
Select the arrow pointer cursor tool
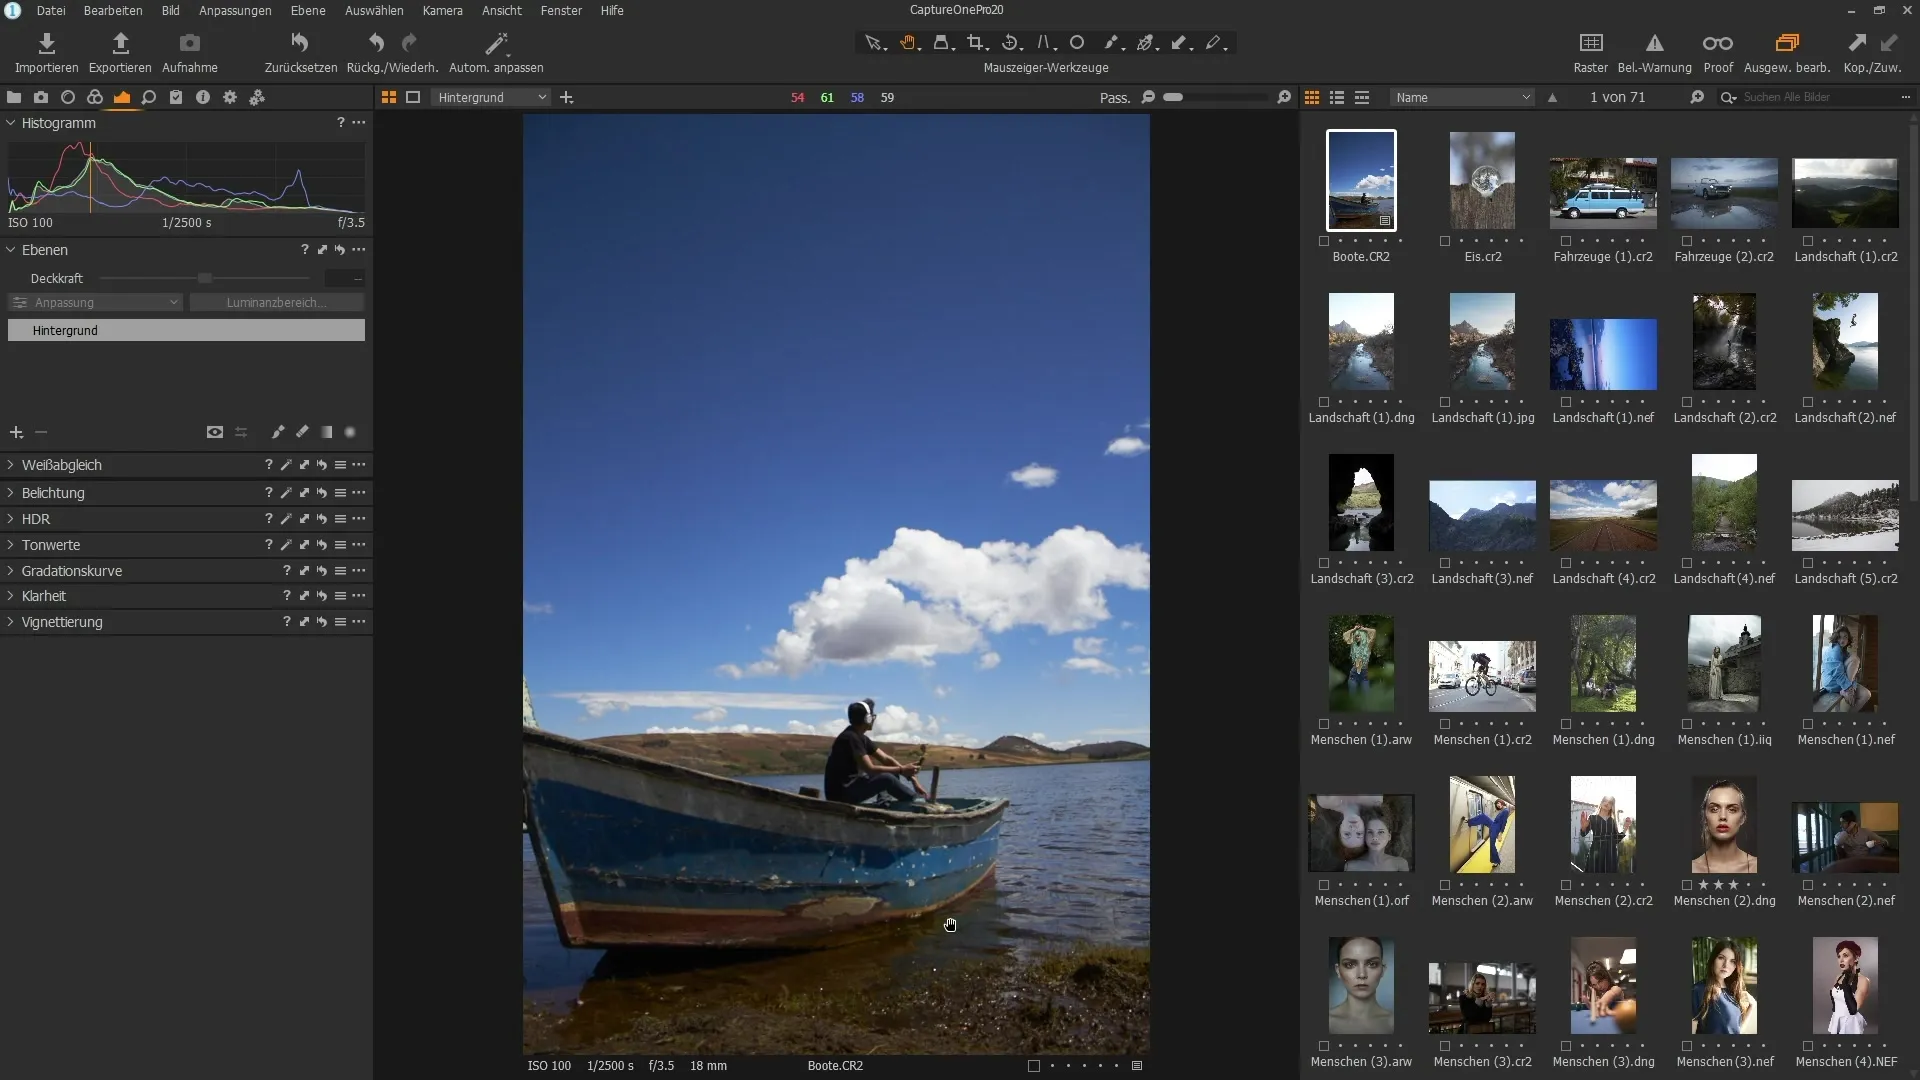pos(873,43)
